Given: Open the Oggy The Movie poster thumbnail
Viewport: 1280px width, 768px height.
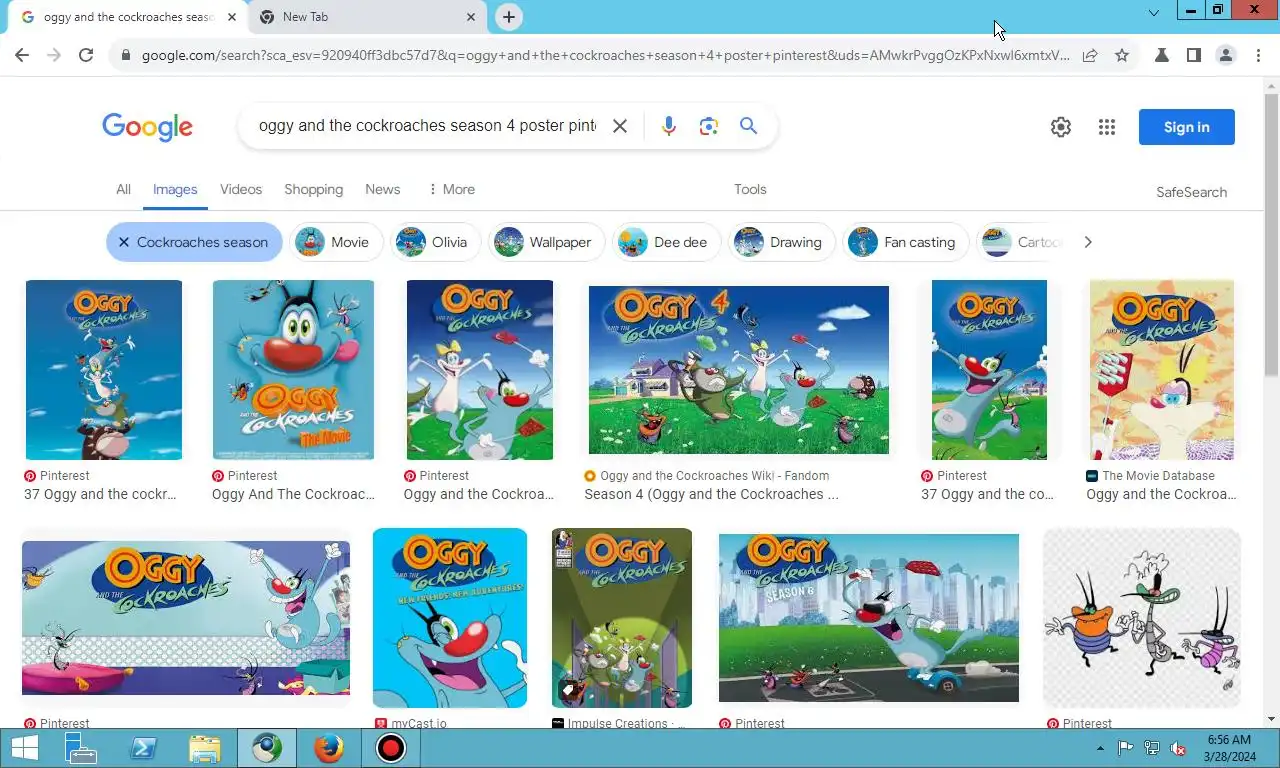Looking at the screenshot, I should click(x=293, y=370).
